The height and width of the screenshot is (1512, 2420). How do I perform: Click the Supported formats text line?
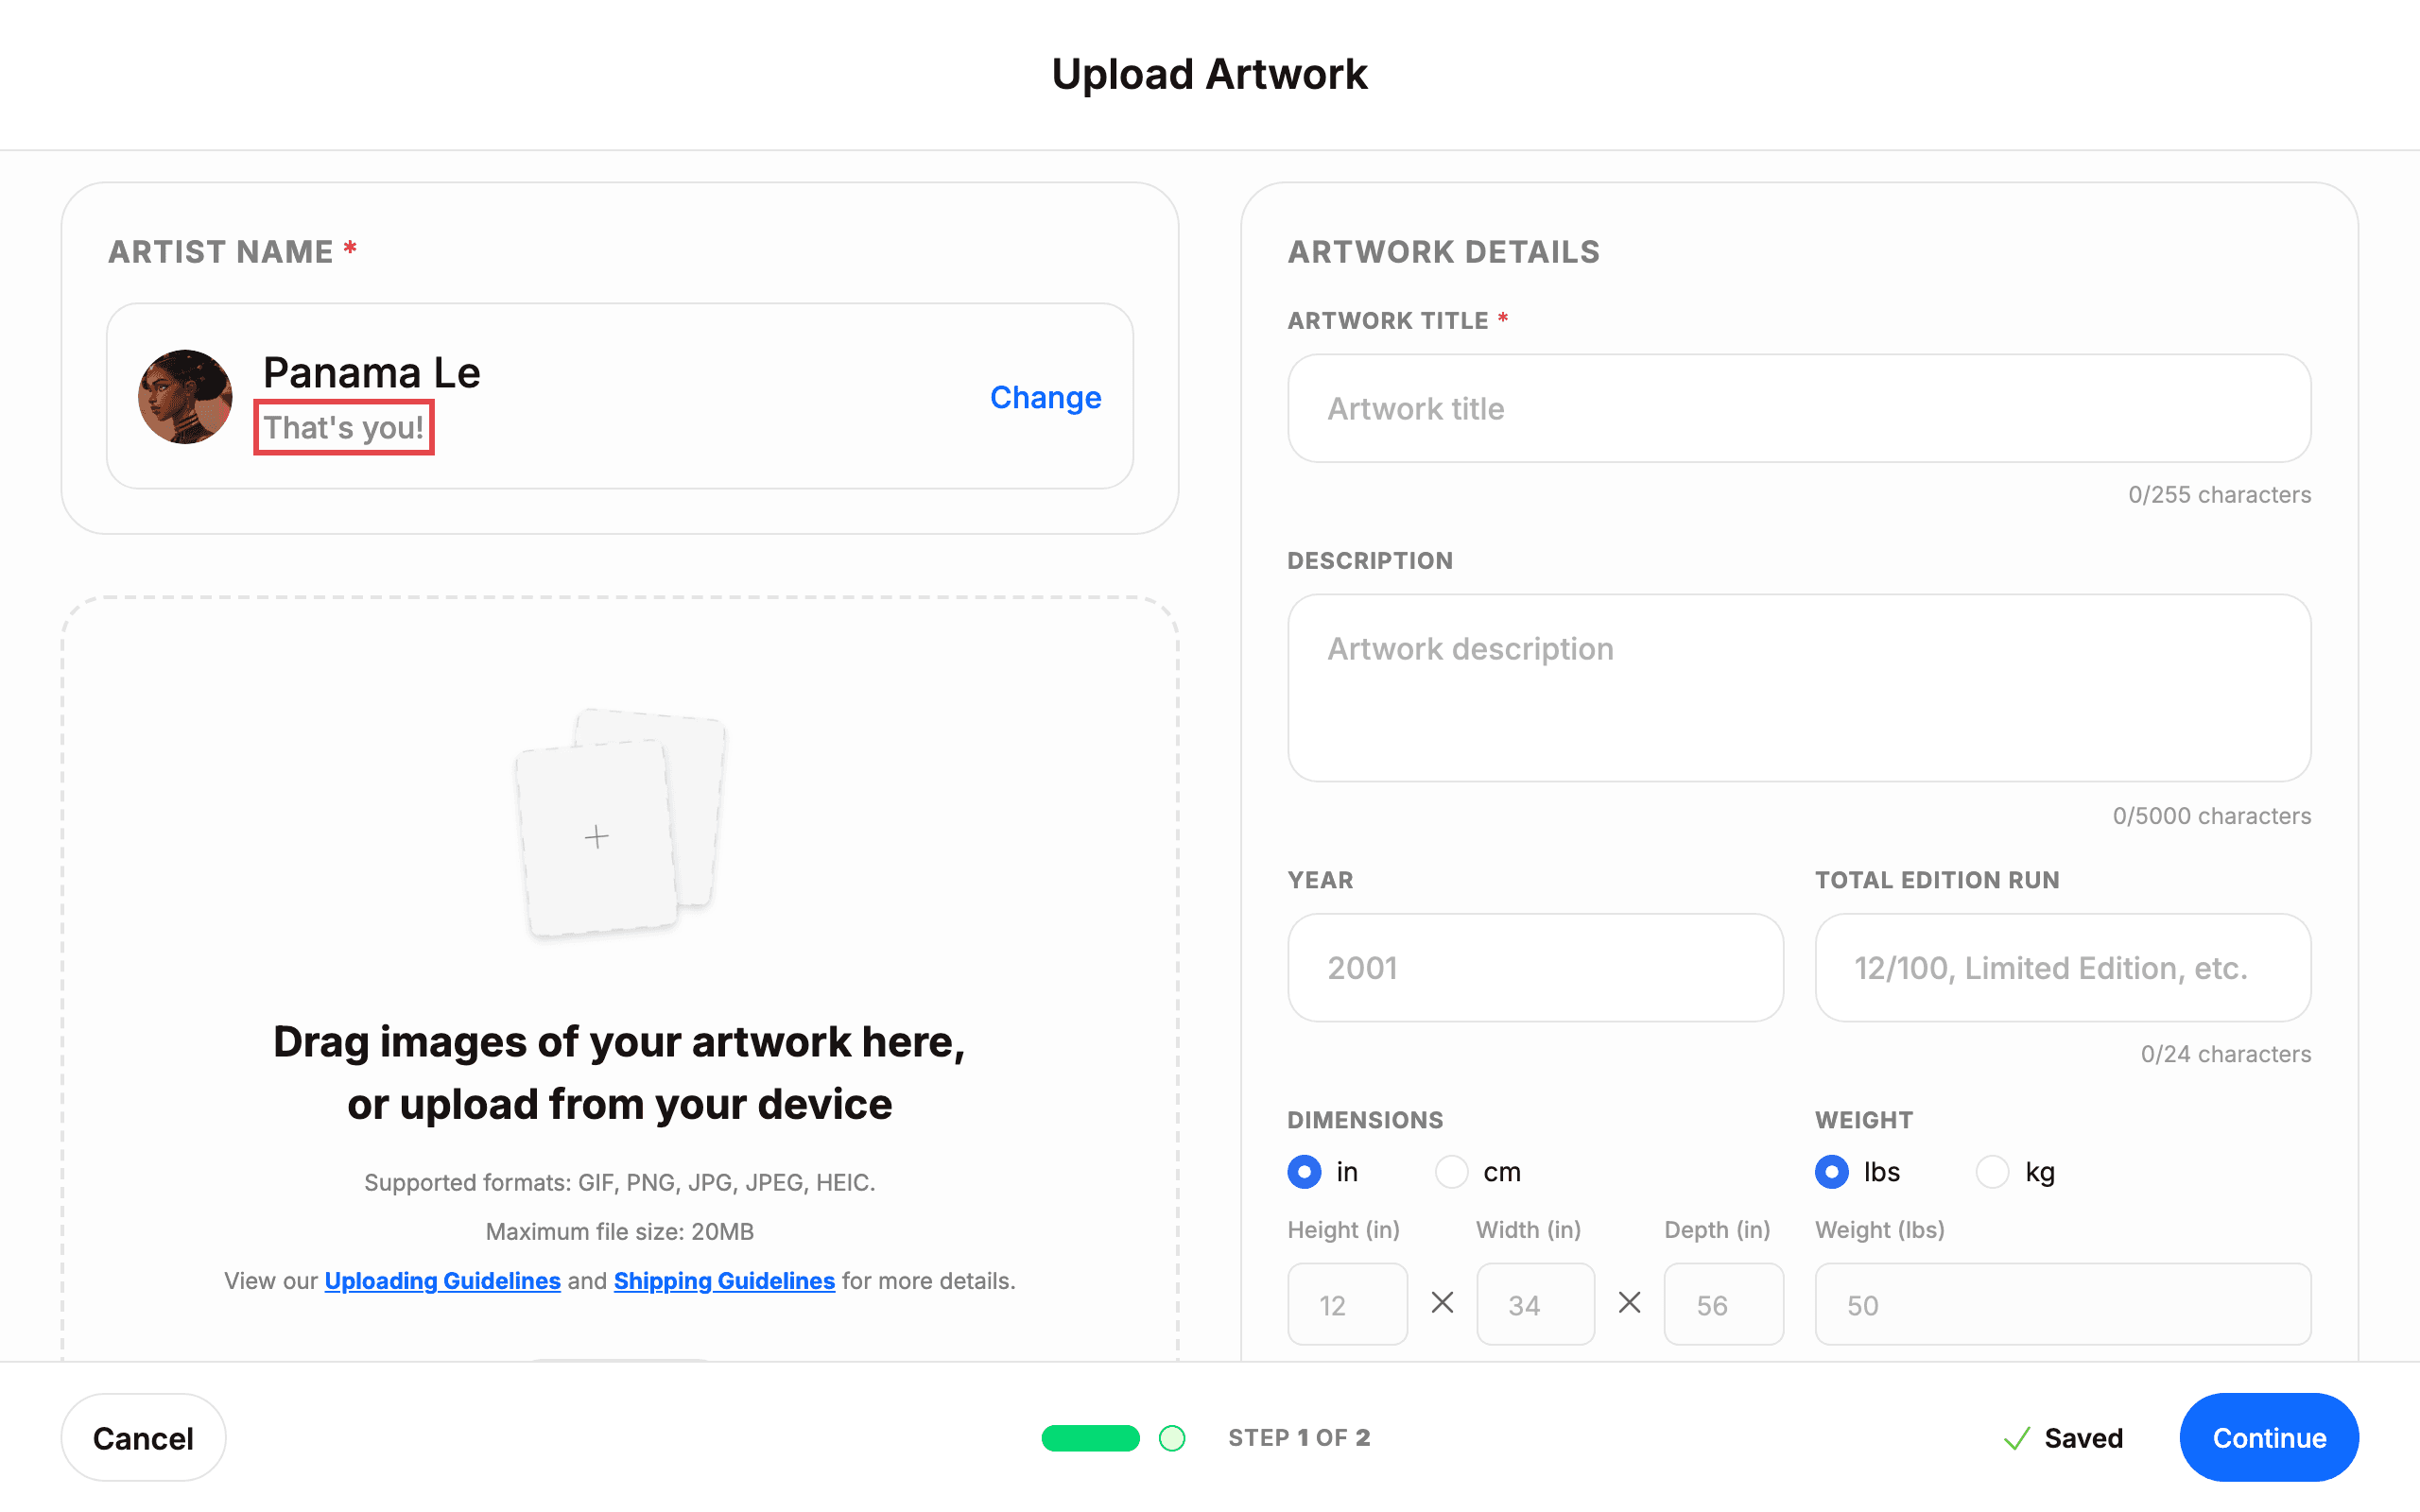click(x=620, y=1183)
